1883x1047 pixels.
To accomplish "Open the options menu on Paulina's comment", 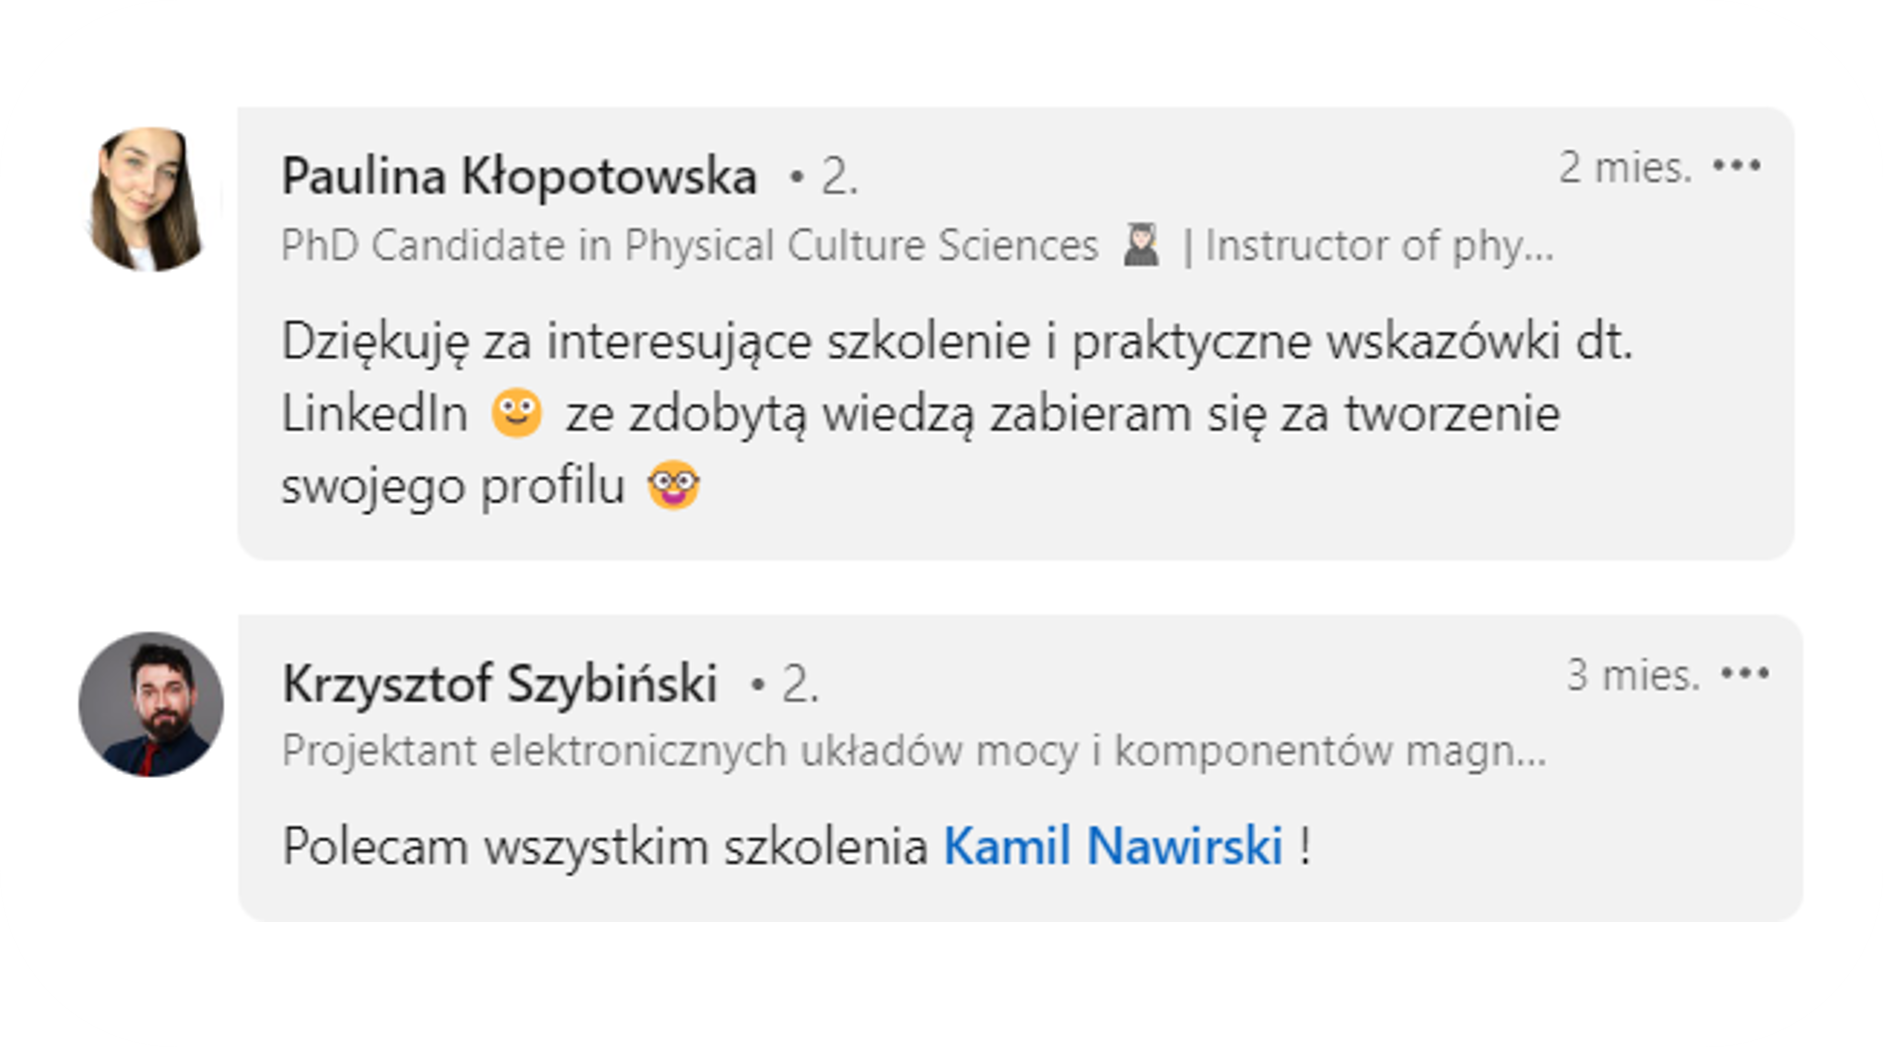I will tap(1736, 166).
